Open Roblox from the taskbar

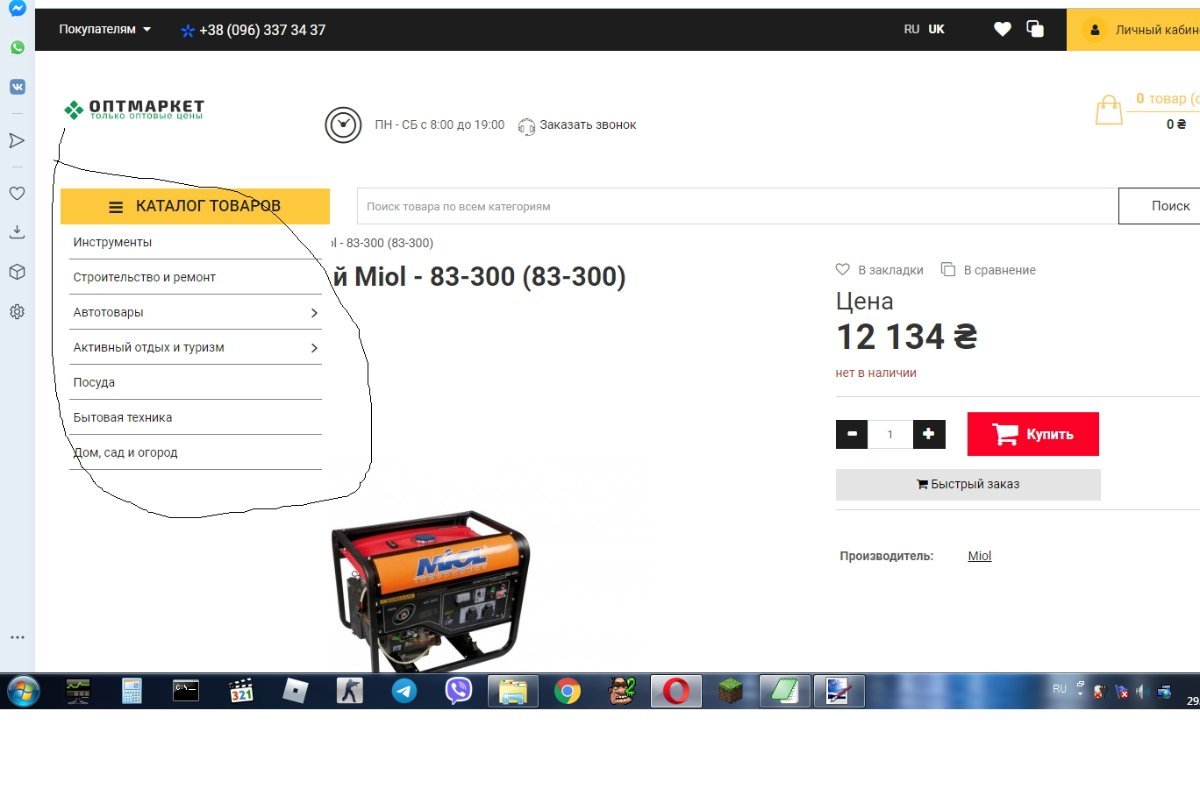pyautogui.click(x=295, y=691)
